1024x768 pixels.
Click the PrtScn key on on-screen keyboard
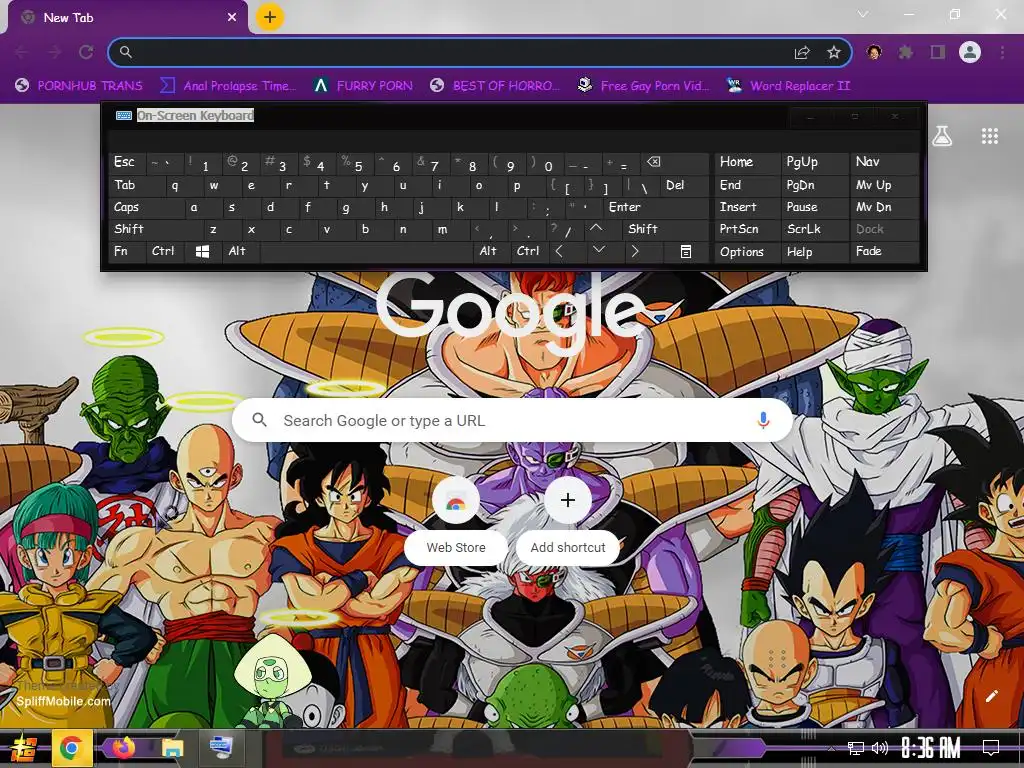747,229
